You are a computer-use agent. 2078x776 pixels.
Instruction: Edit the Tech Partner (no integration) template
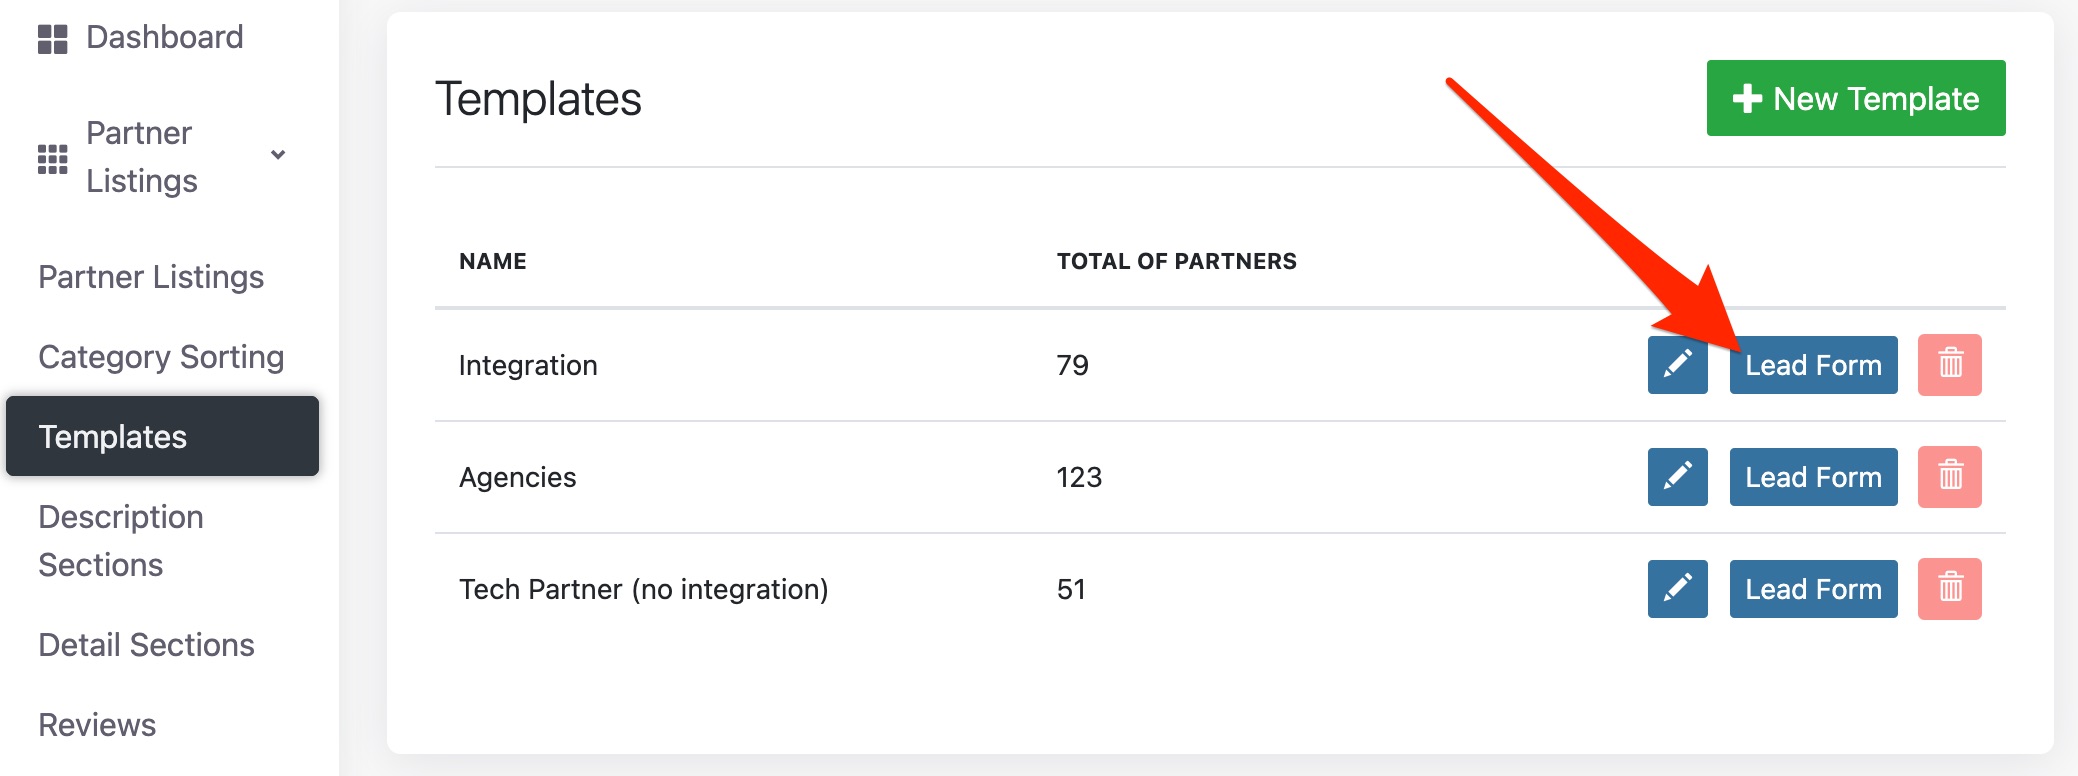pos(1677,589)
